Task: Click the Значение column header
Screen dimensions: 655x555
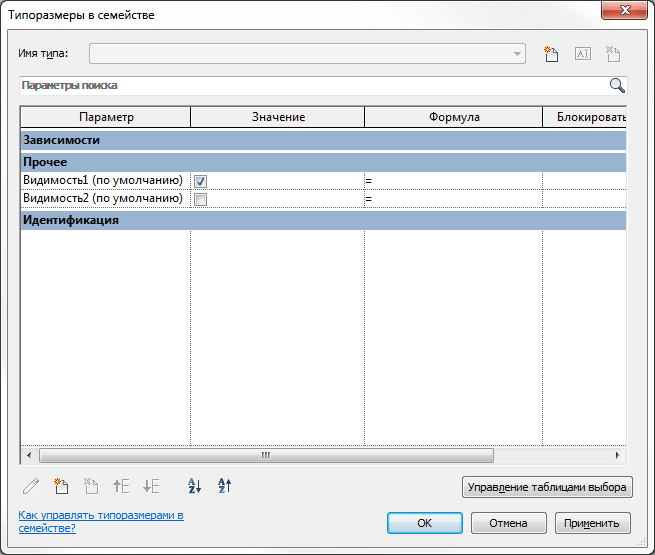Action: pyautogui.click(x=277, y=118)
